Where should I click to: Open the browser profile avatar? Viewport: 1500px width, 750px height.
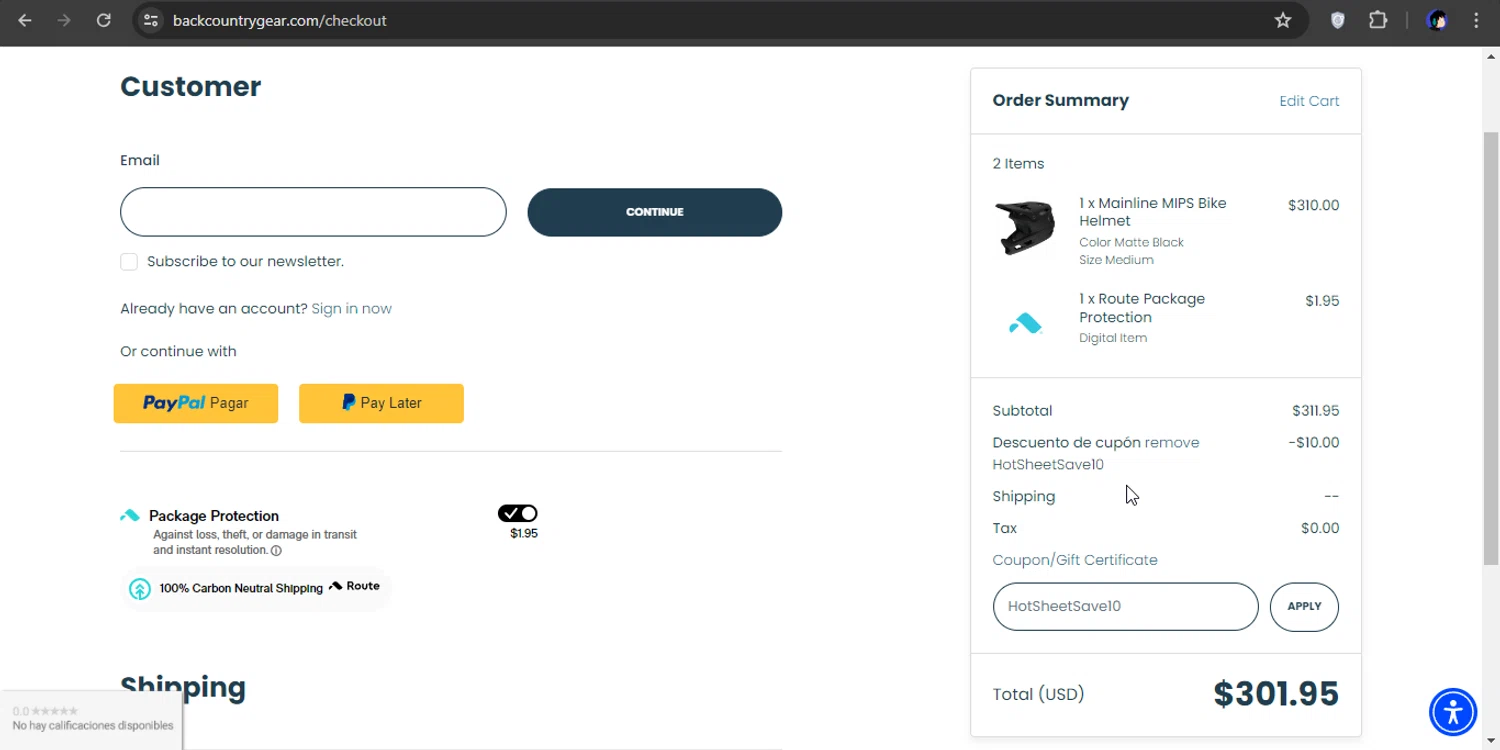click(x=1437, y=20)
